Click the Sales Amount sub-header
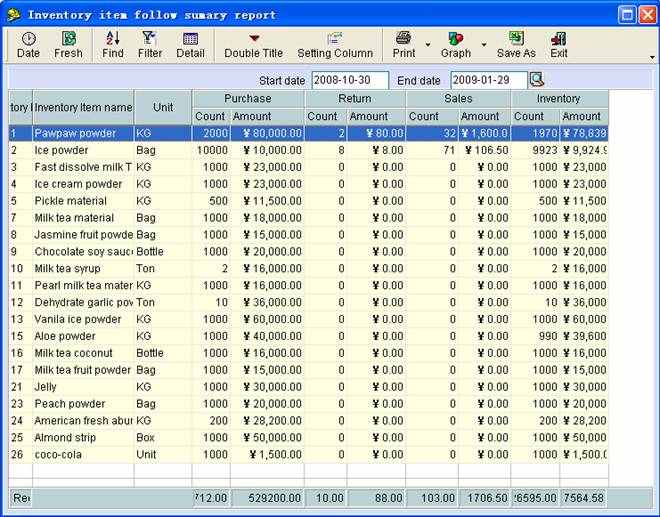 pyautogui.click(x=484, y=116)
